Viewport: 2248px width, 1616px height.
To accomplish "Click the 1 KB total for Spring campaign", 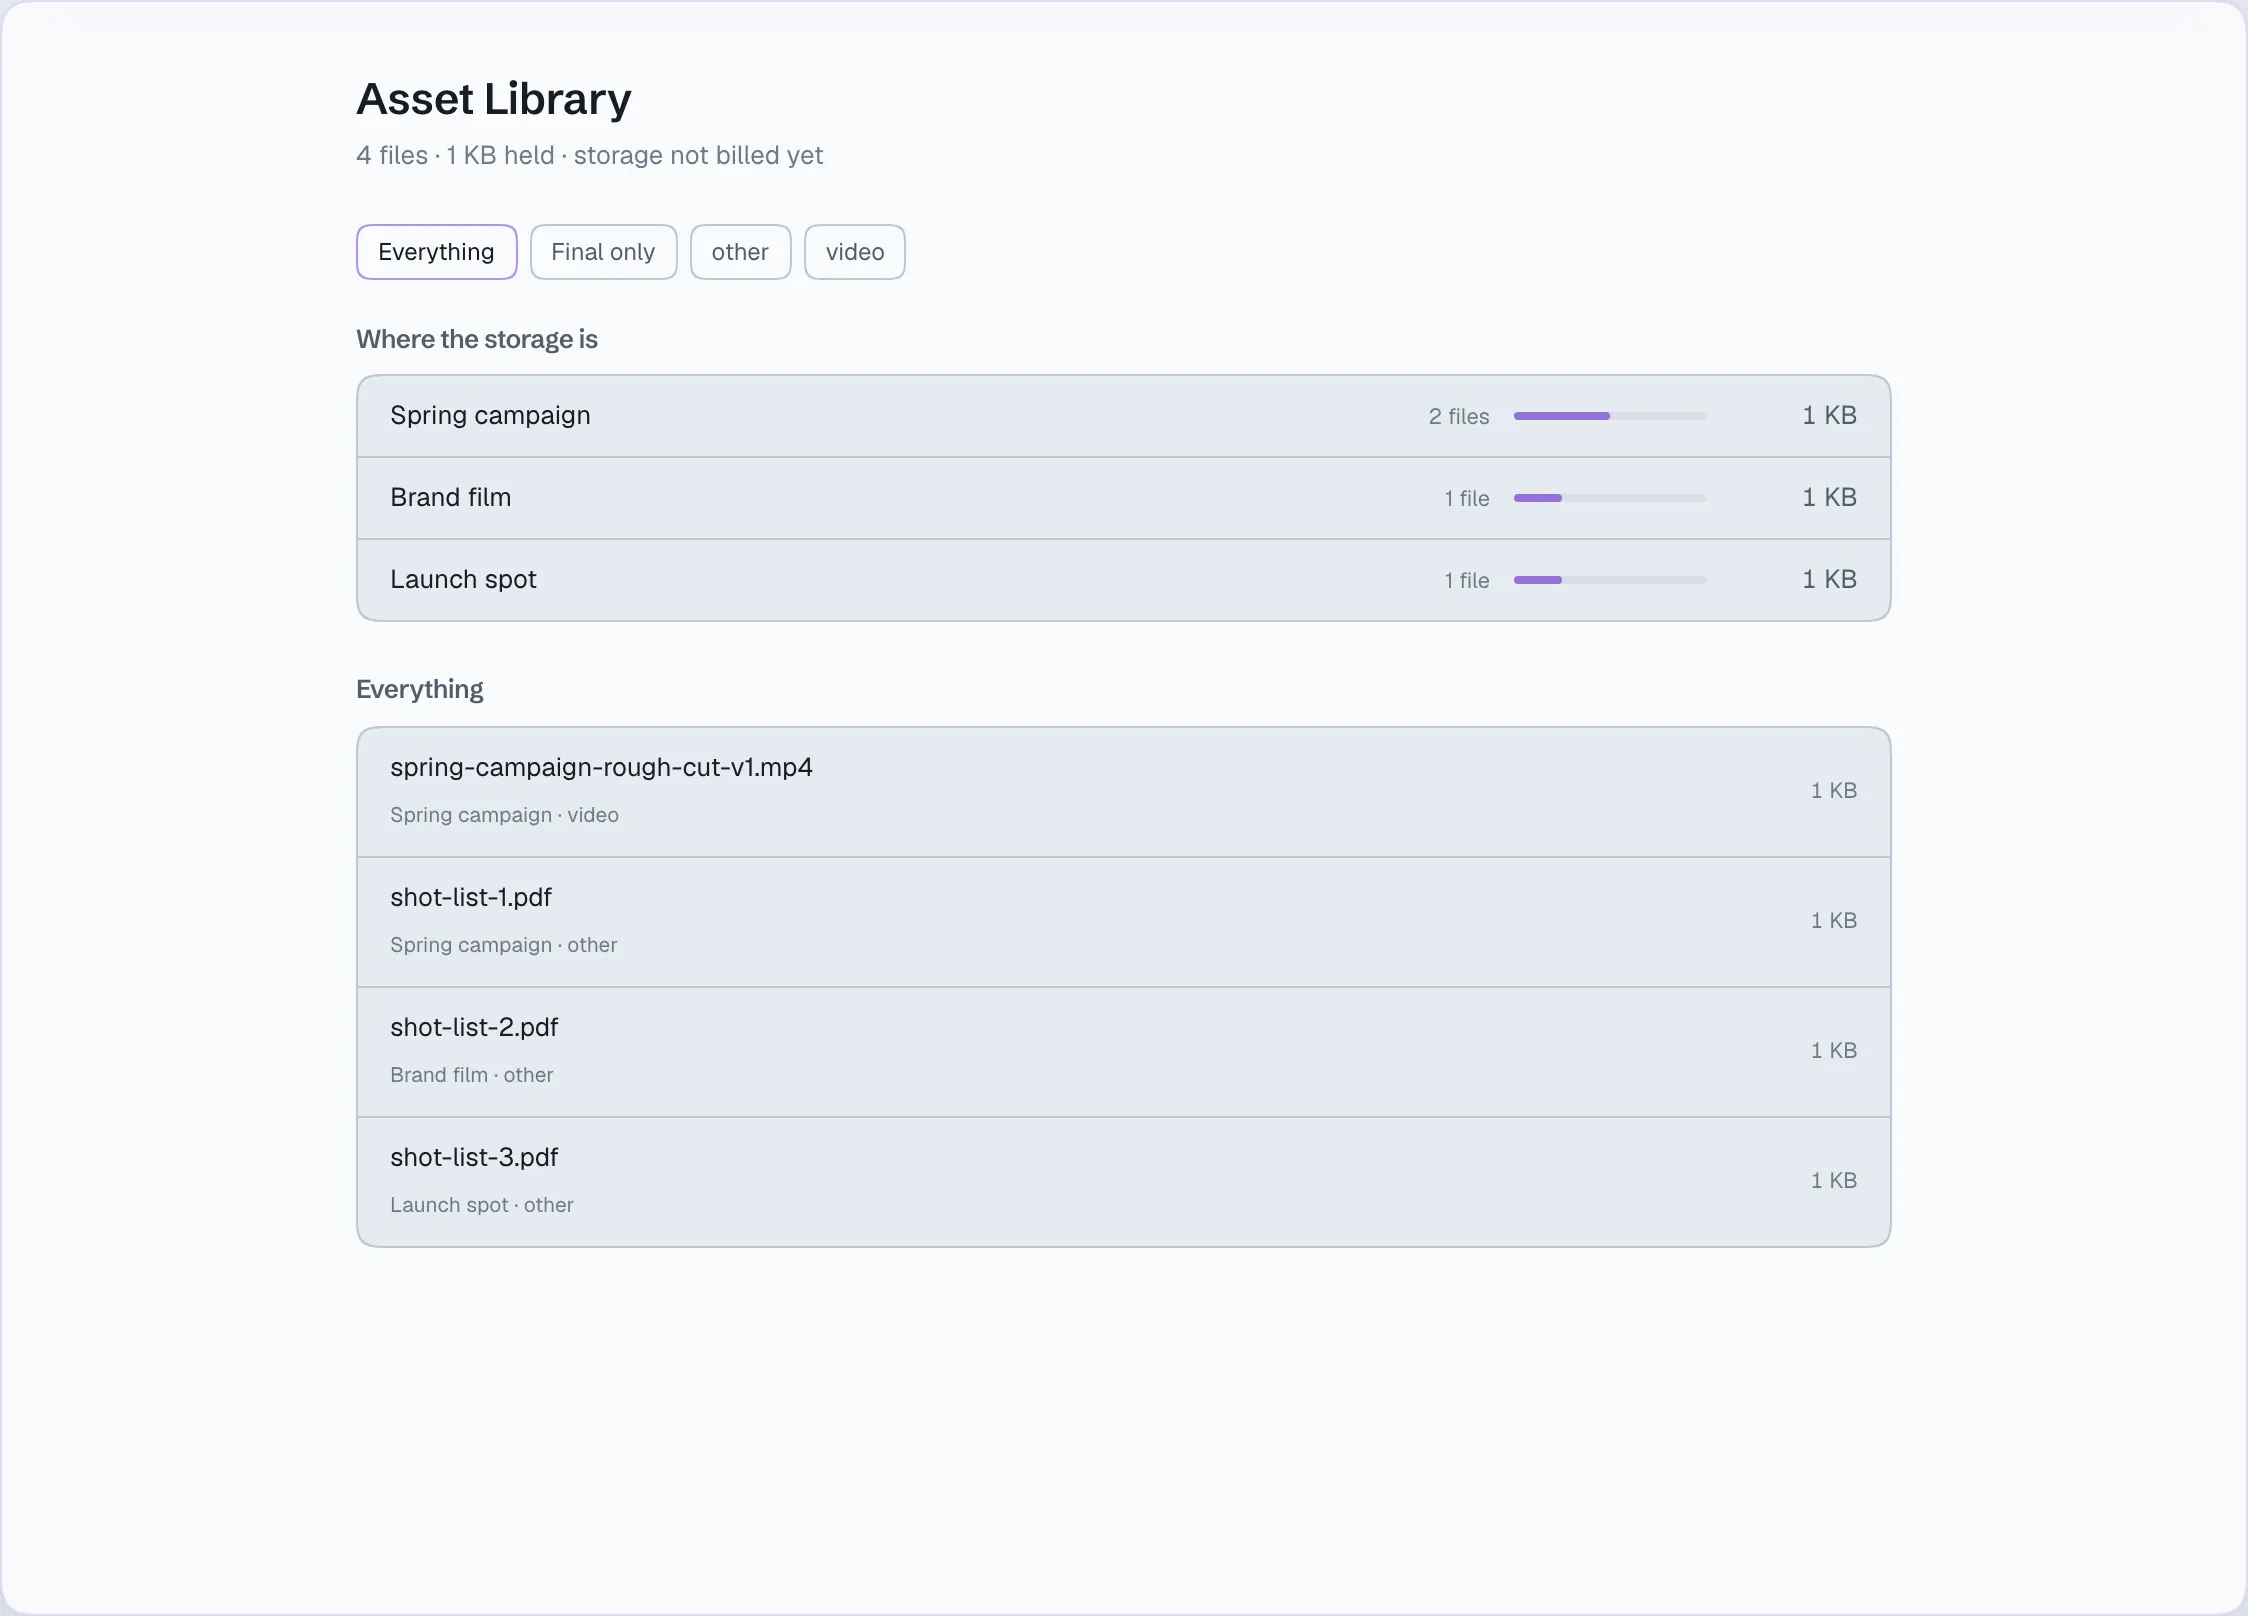I will [x=1829, y=416].
